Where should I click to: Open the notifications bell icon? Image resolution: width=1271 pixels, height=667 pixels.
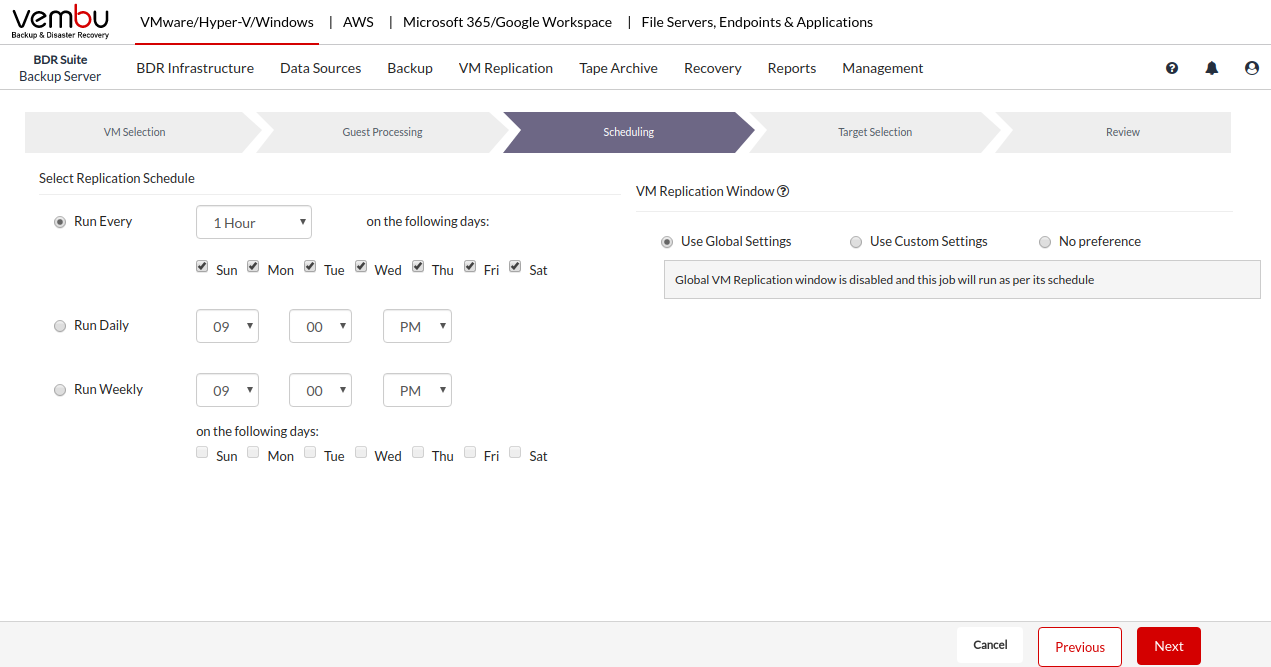click(1212, 68)
